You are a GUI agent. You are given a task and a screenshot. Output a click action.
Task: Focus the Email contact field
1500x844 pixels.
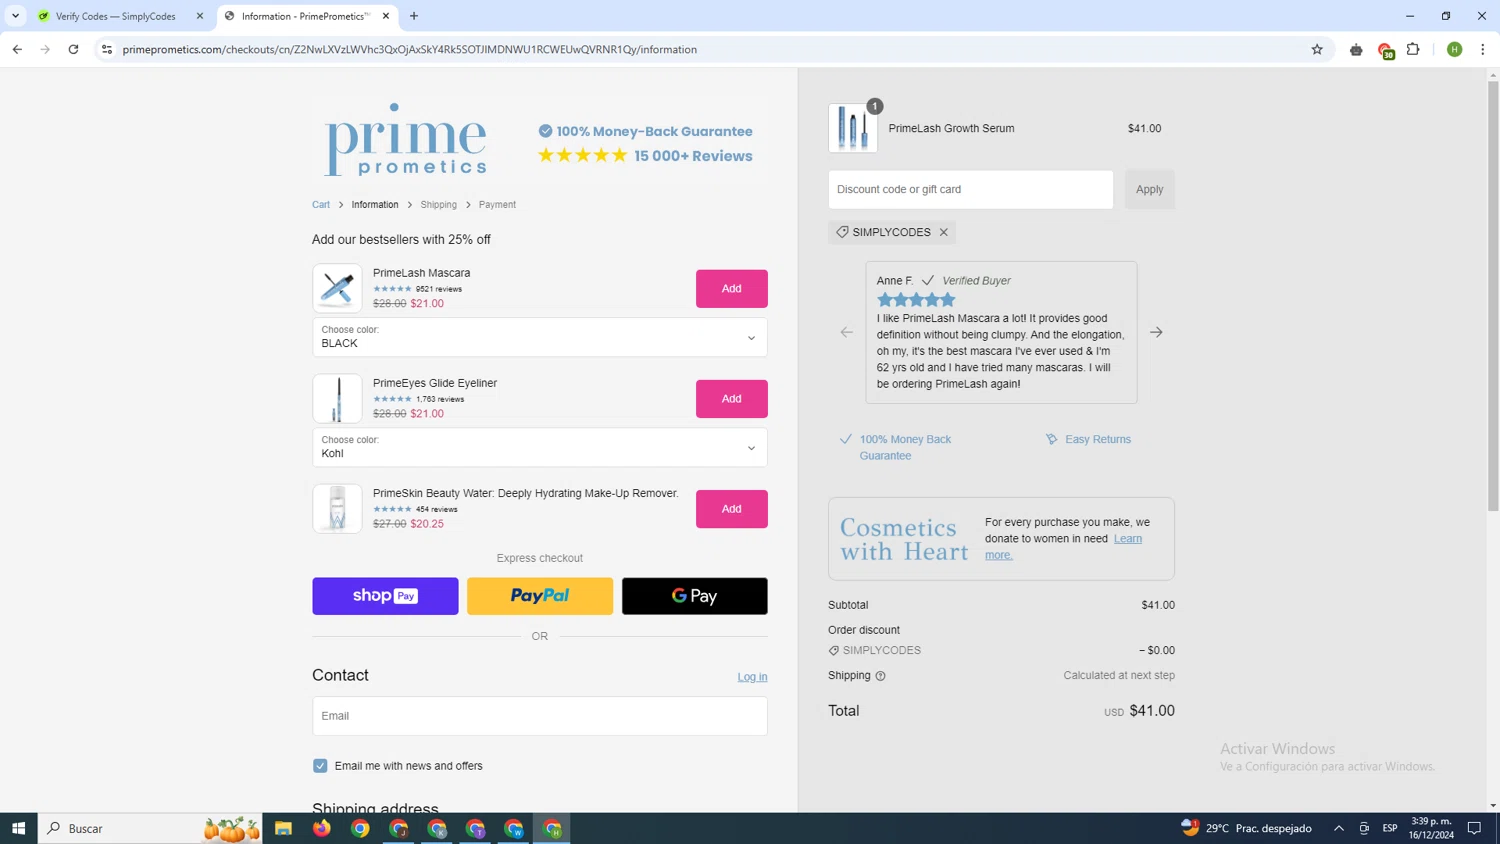click(x=540, y=716)
